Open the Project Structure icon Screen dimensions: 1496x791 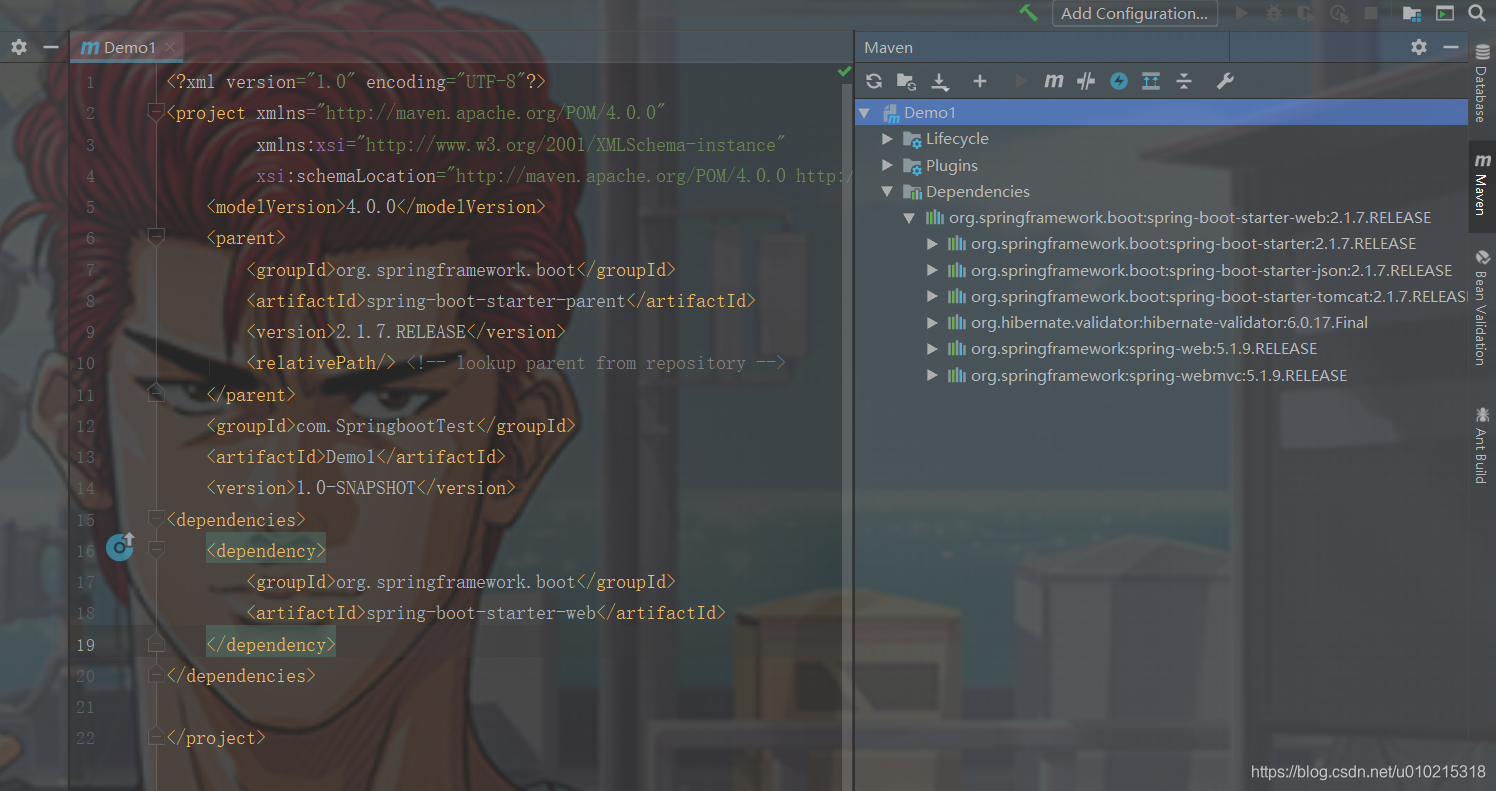pos(1412,13)
